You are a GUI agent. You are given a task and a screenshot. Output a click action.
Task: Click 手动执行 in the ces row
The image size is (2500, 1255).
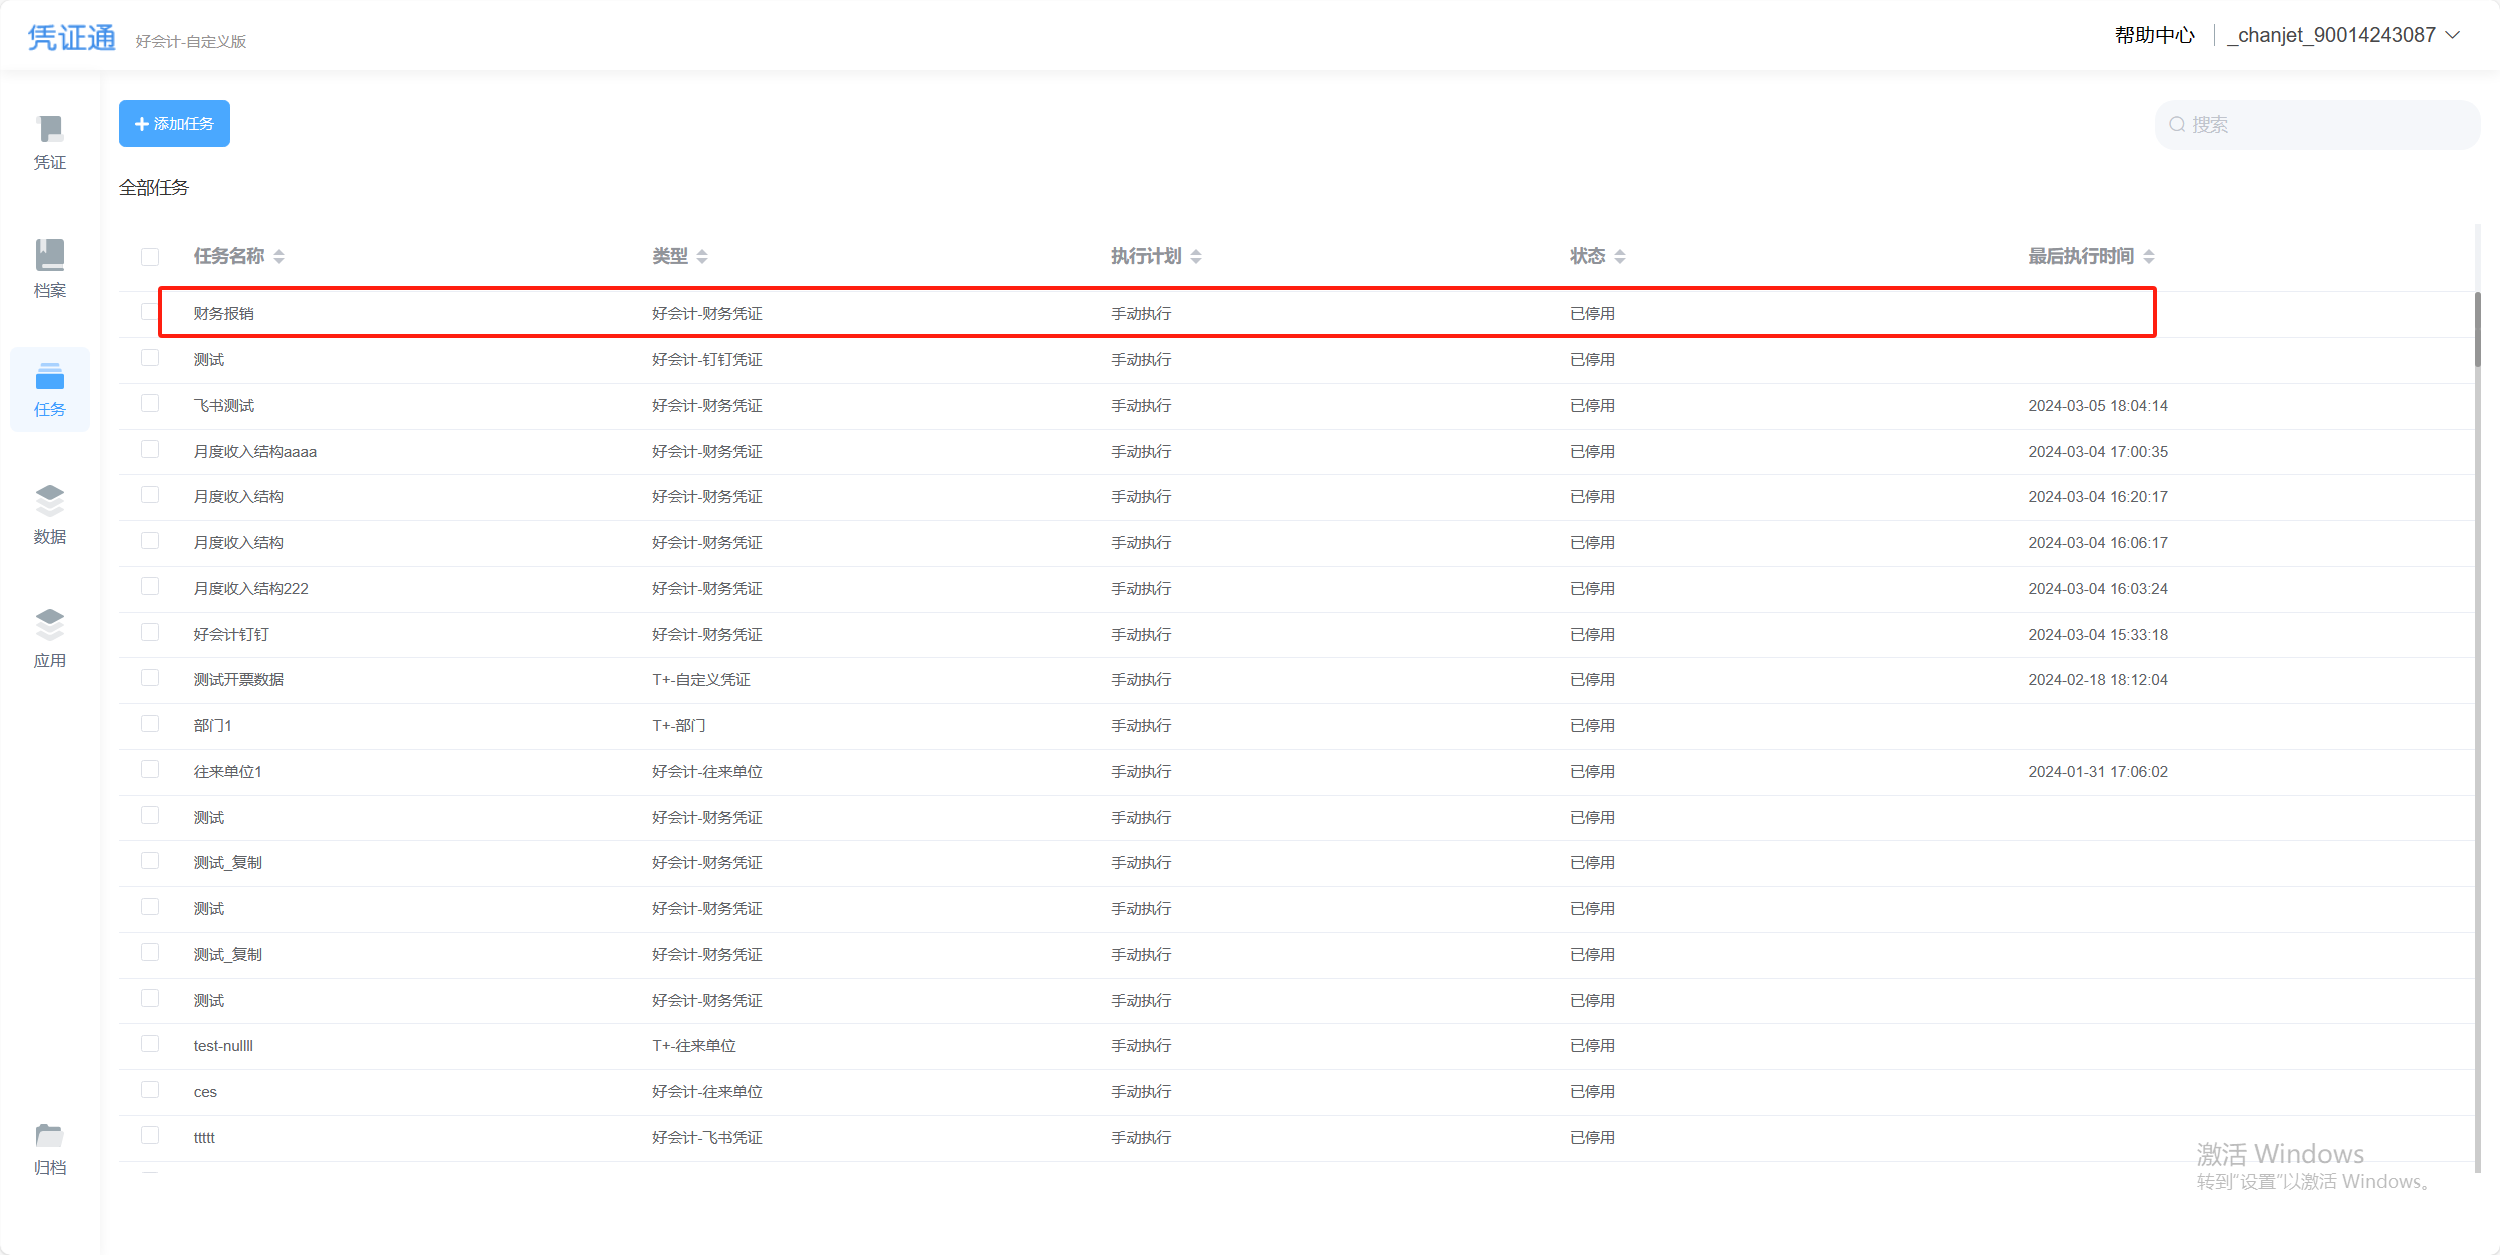pos(1141,1092)
